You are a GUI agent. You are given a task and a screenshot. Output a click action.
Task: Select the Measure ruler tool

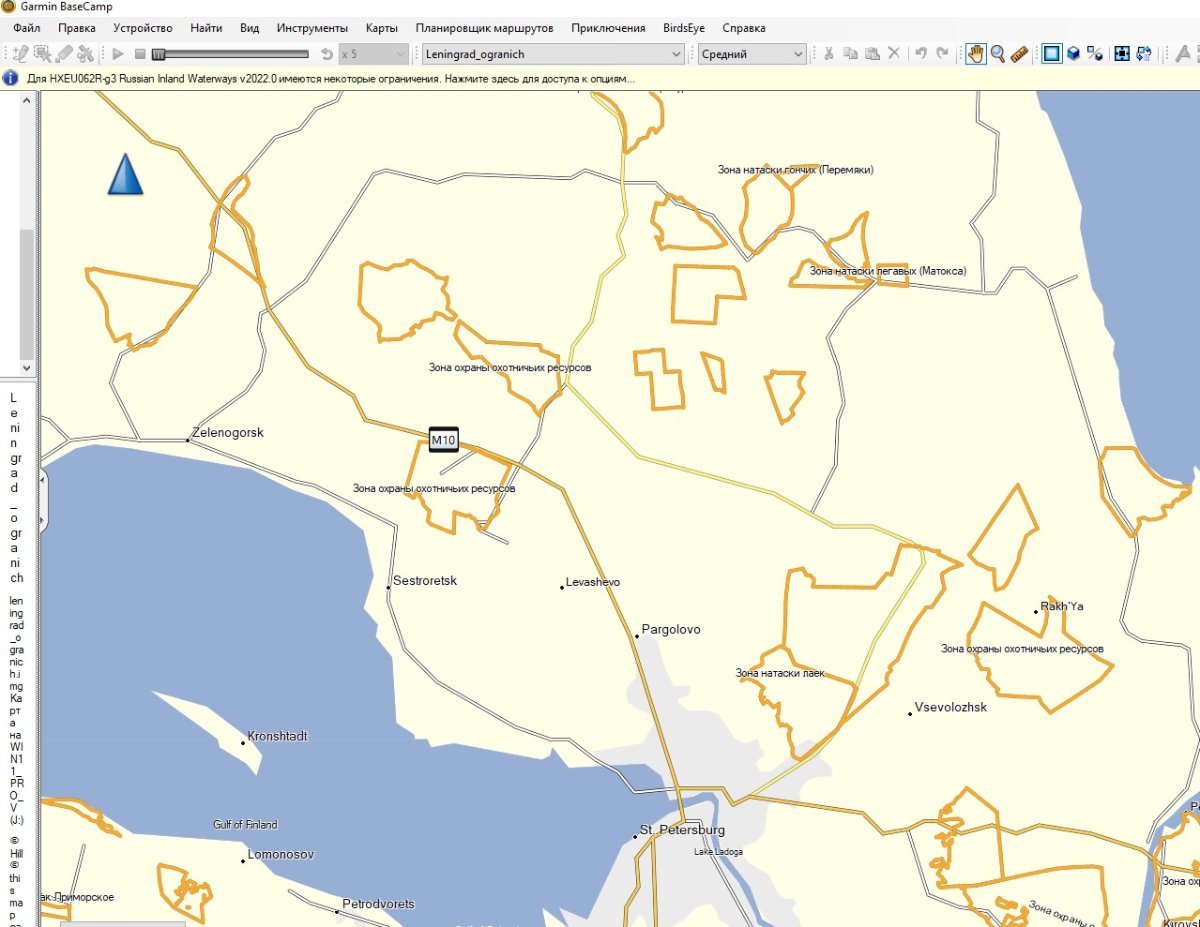point(1019,54)
